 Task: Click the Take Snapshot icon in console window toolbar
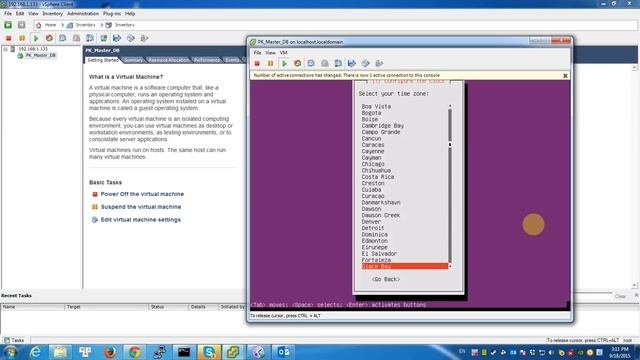click(x=311, y=63)
